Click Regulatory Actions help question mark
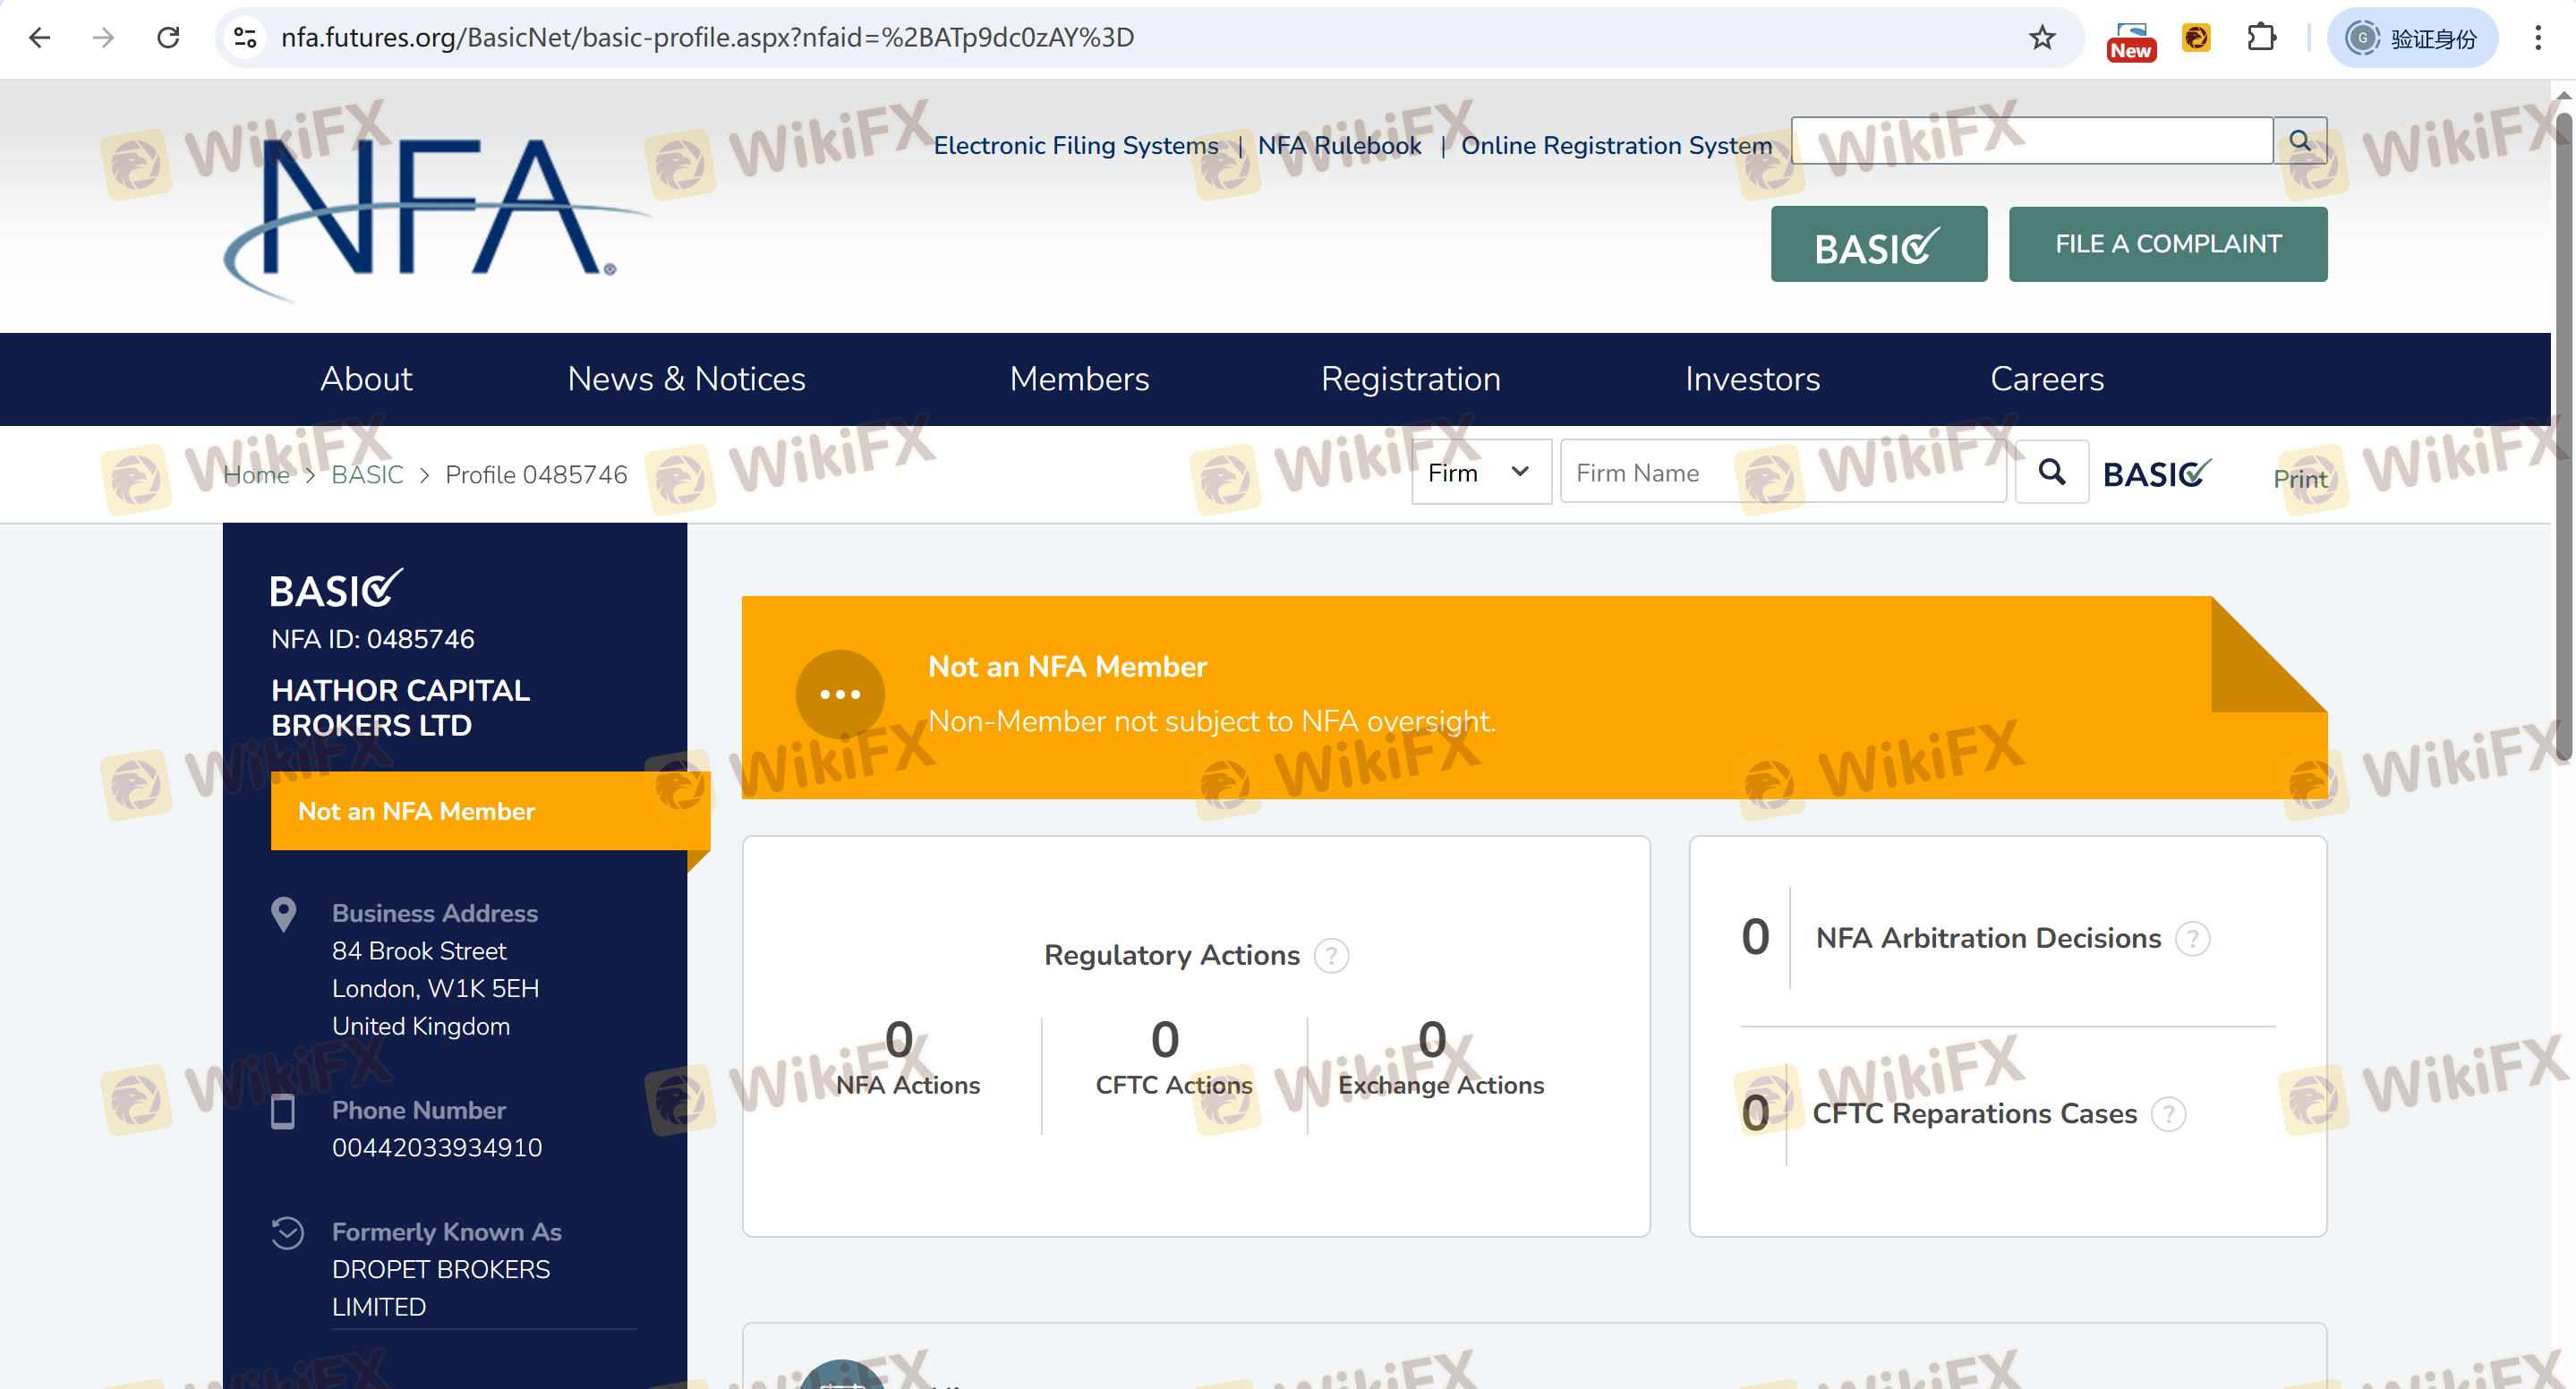Image resolution: width=2576 pixels, height=1389 pixels. point(1331,955)
